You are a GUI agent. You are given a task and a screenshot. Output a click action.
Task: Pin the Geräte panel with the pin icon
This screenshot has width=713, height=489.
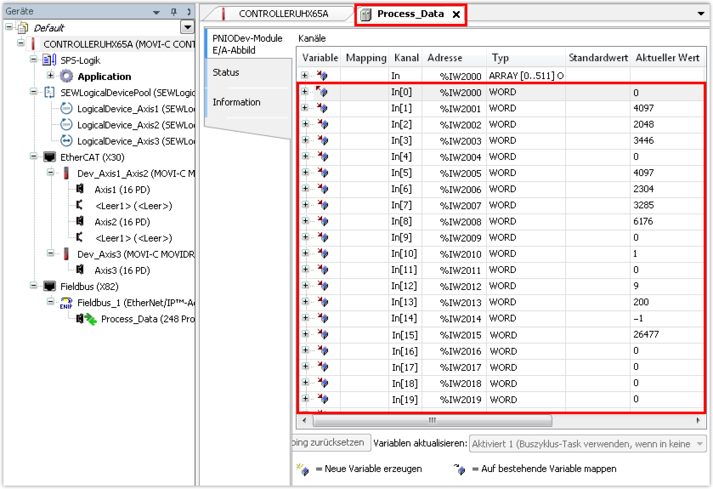click(173, 11)
